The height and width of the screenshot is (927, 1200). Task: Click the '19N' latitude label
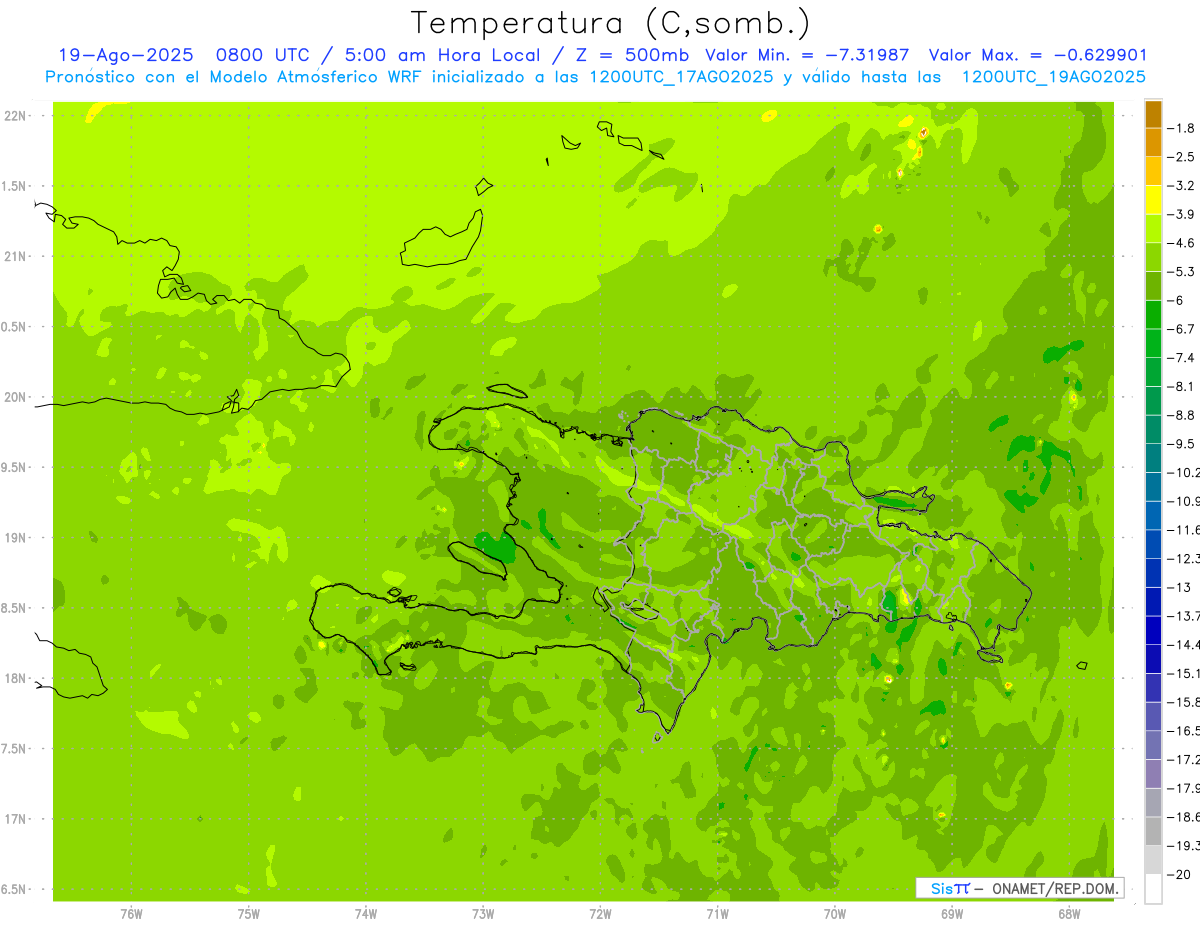click(15, 538)
